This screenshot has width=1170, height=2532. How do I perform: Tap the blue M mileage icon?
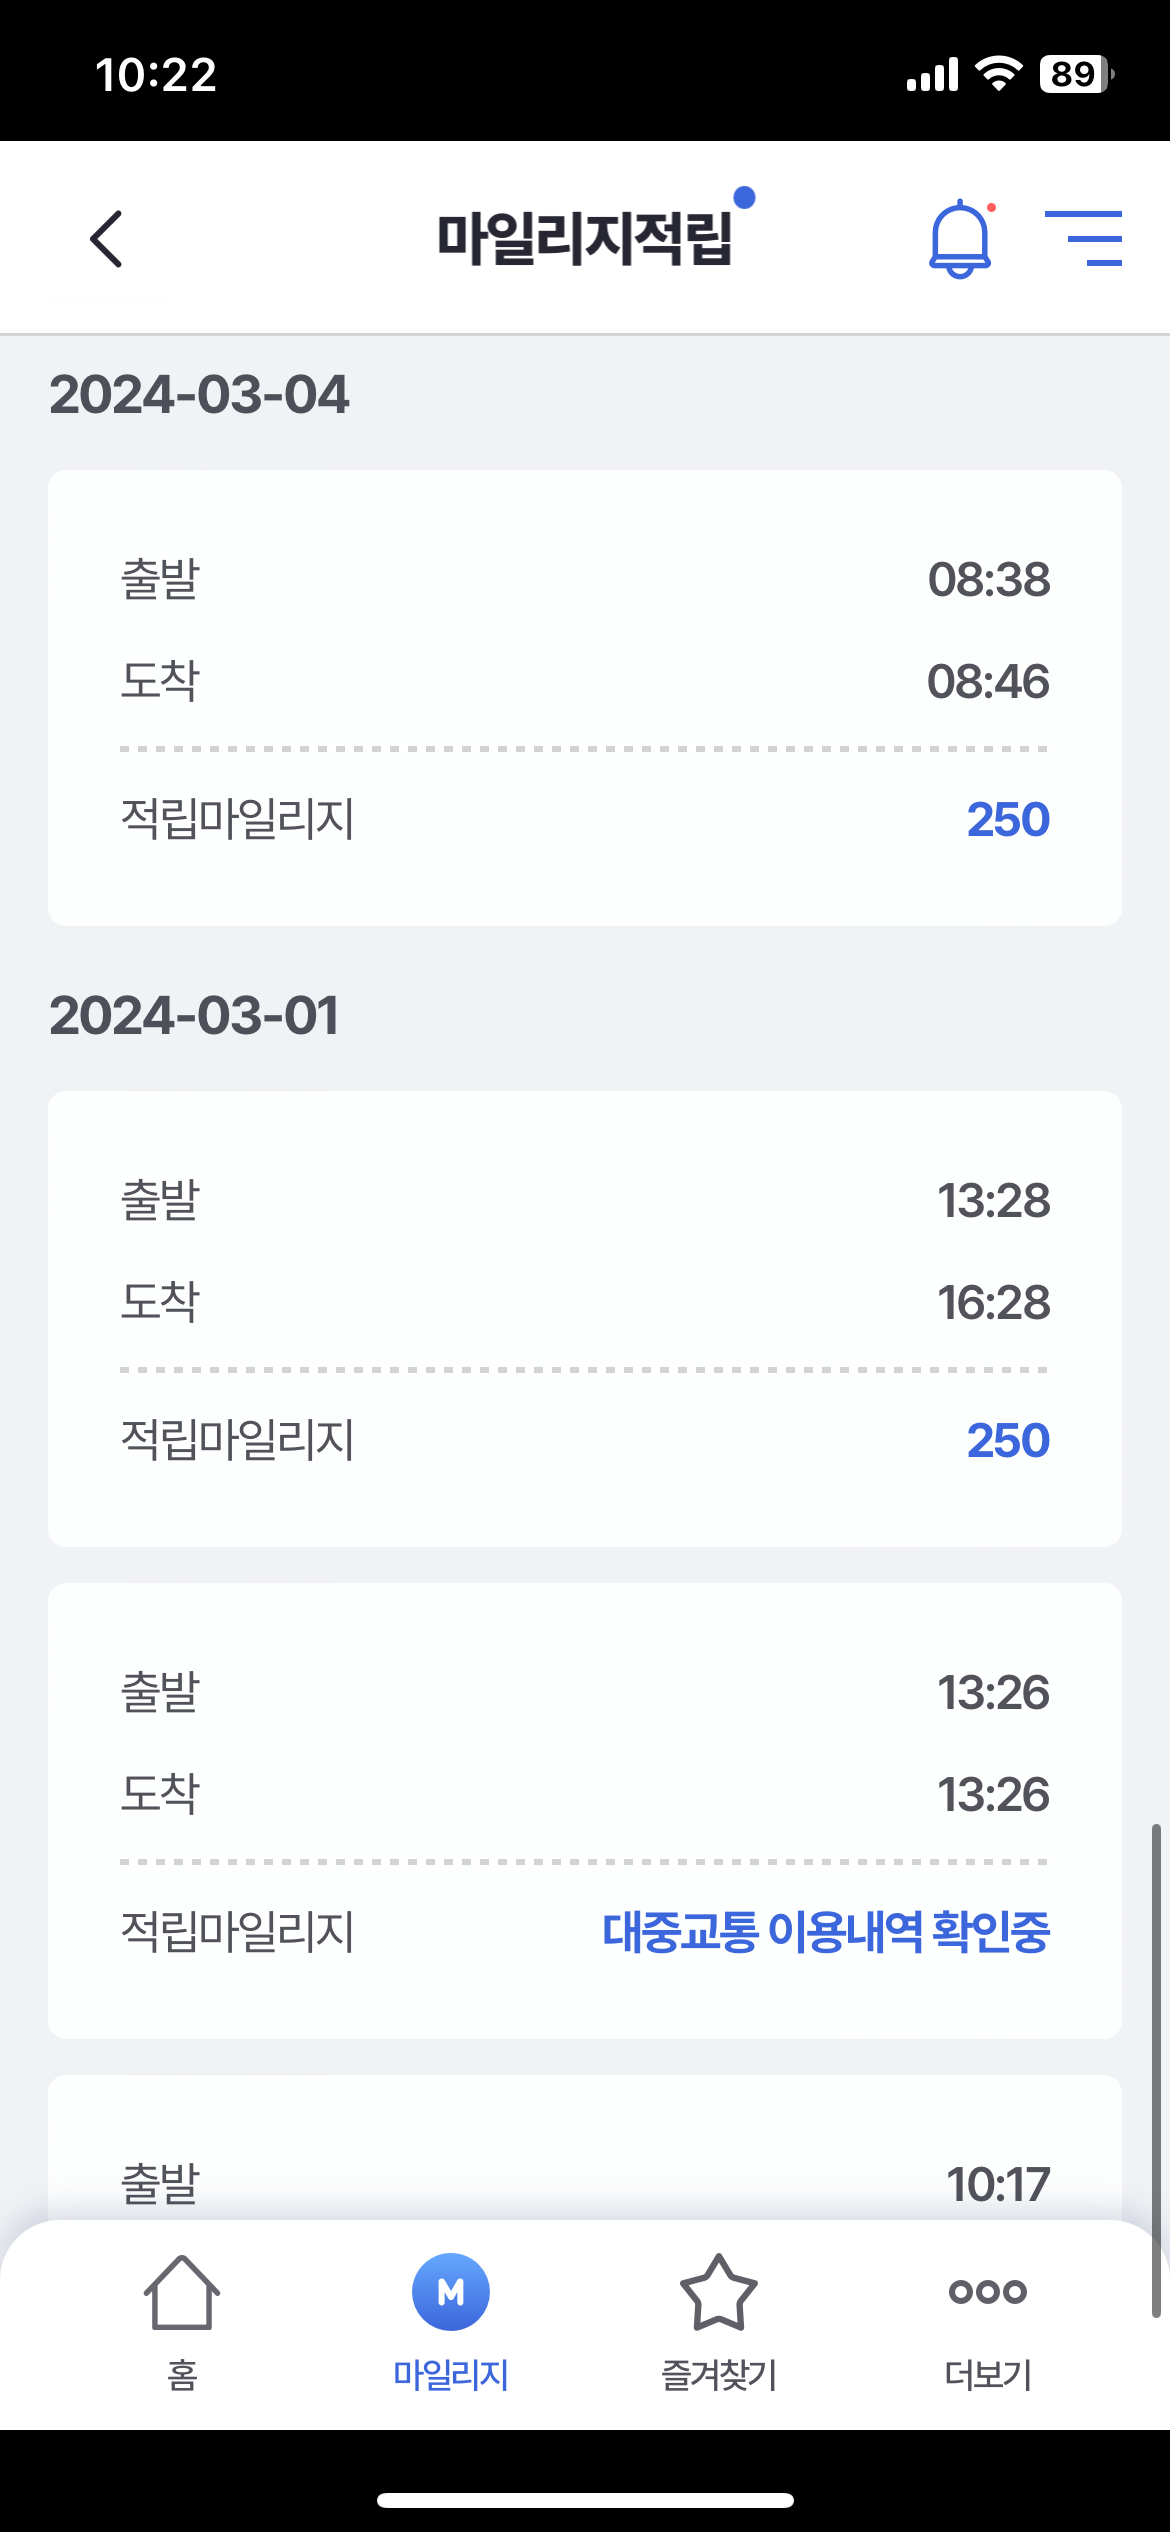pos(451,2292)
